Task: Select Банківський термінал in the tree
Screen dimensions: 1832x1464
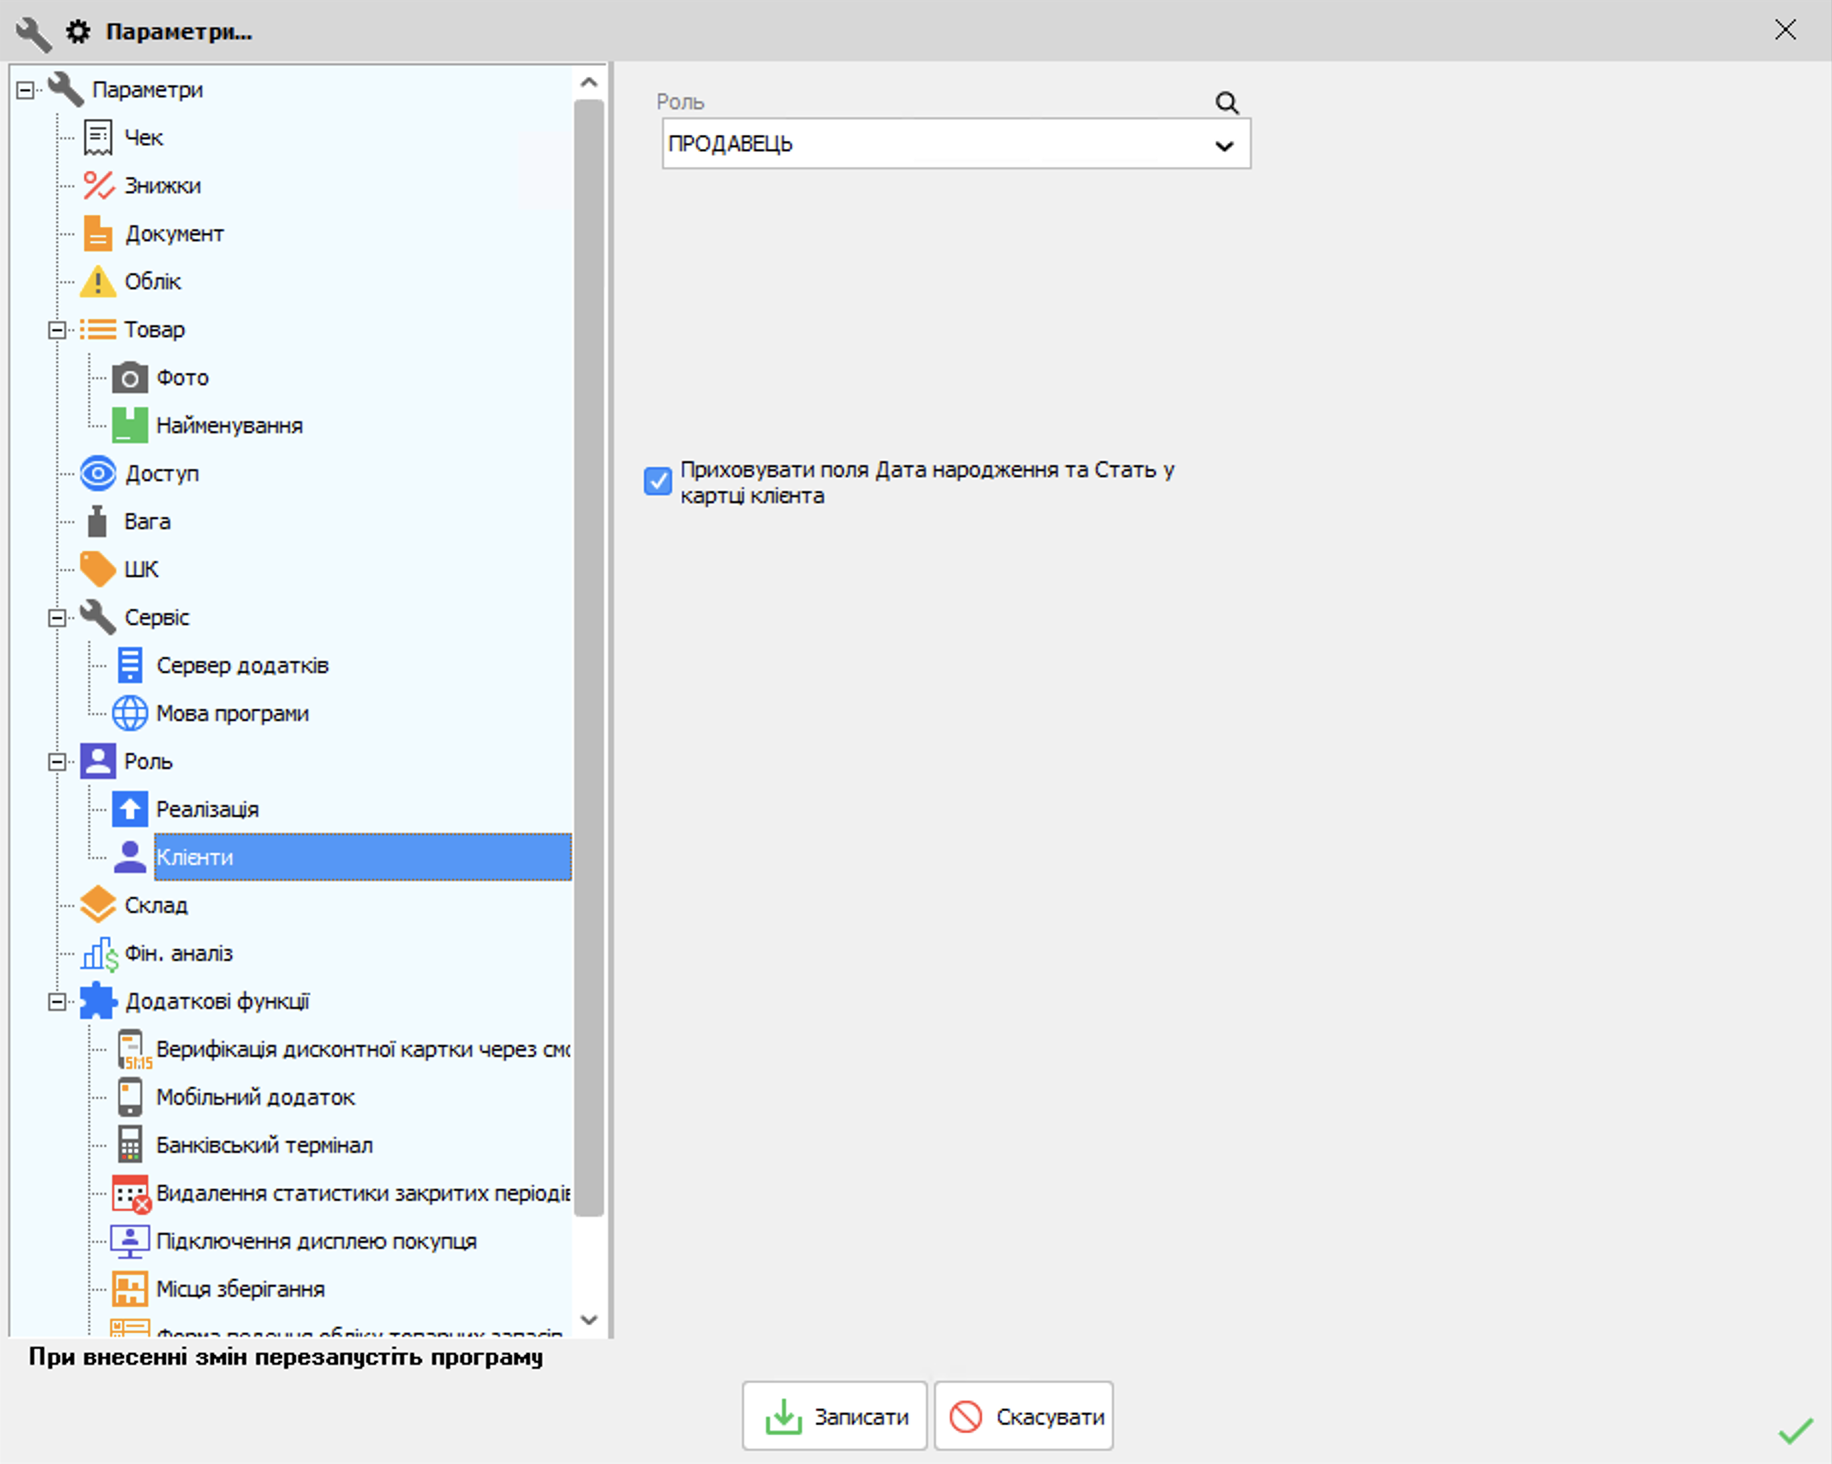Action: point(264,1145)
